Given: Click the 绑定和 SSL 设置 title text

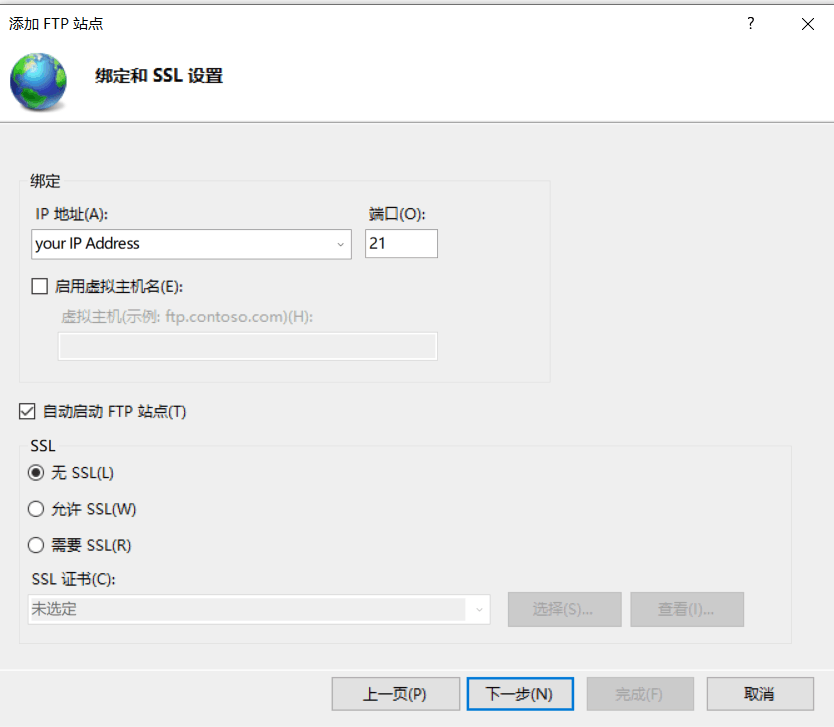Looking at the screenshot, I should click(x=158, y=75).
